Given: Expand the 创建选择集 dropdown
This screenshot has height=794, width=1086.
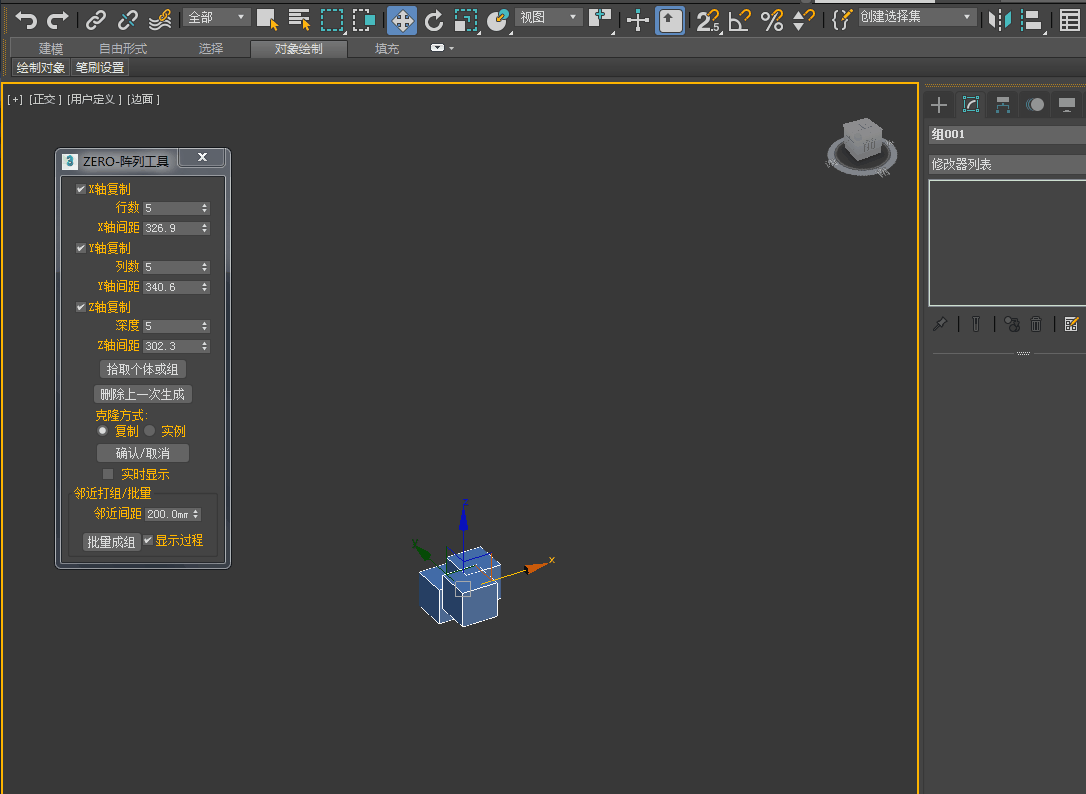Looking at the screenshot, I should coord(916,17).
